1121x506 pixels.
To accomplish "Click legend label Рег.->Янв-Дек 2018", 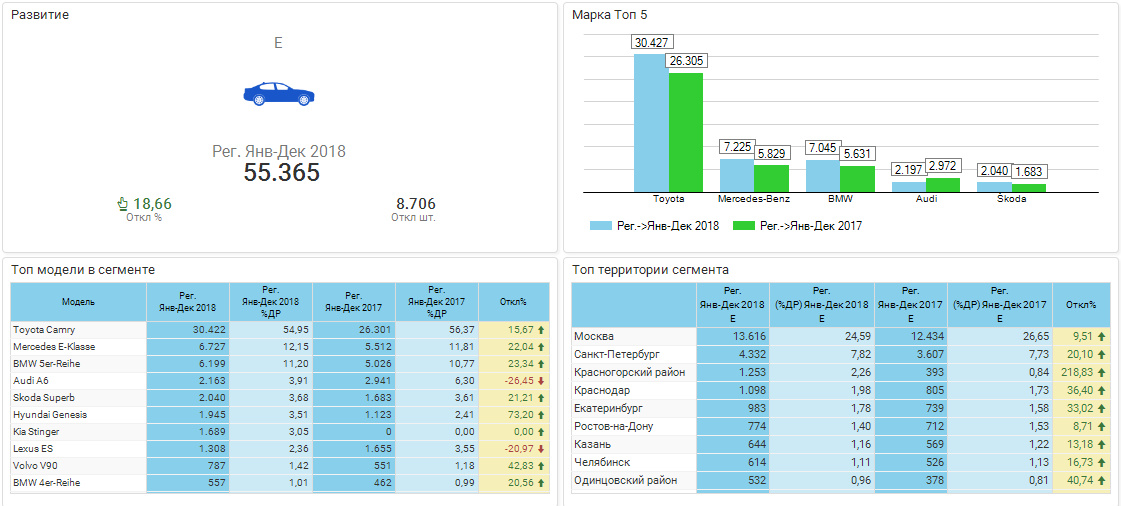I will 668,226.
